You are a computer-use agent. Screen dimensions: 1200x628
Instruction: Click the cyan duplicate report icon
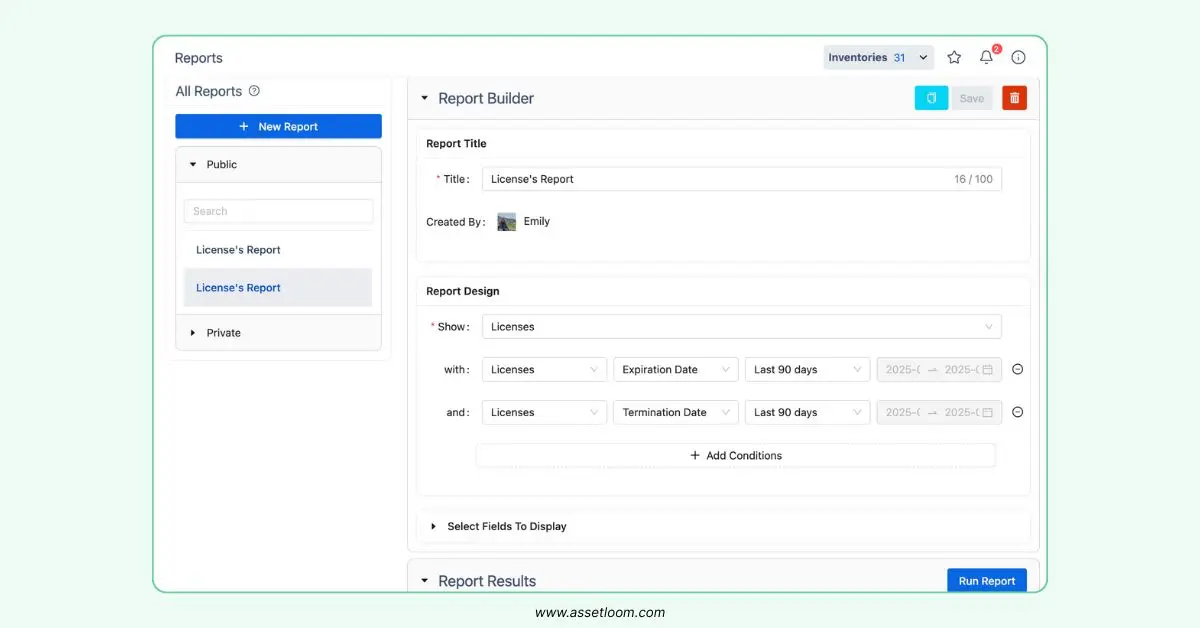[x=931, y=98]
